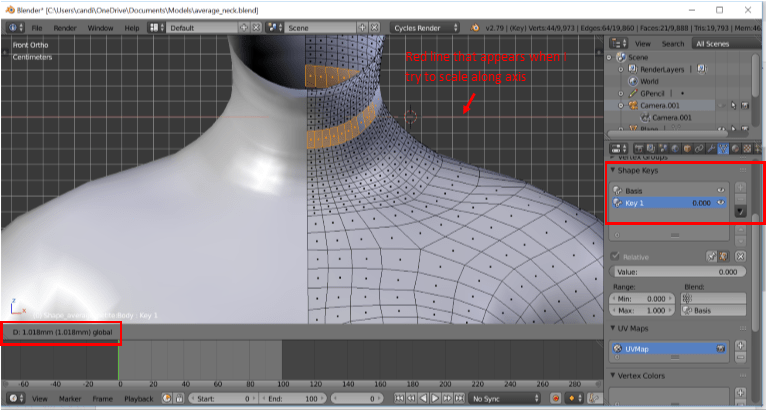Open the timeline editor type selector

(16, 398)
